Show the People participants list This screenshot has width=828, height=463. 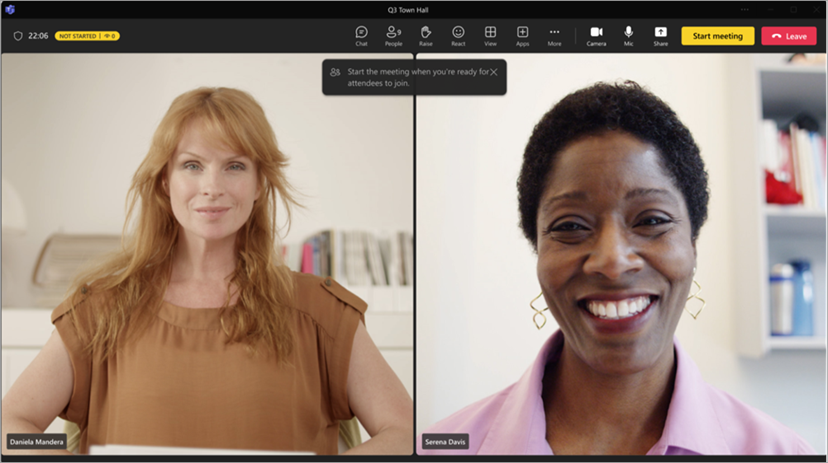point(393,35)
